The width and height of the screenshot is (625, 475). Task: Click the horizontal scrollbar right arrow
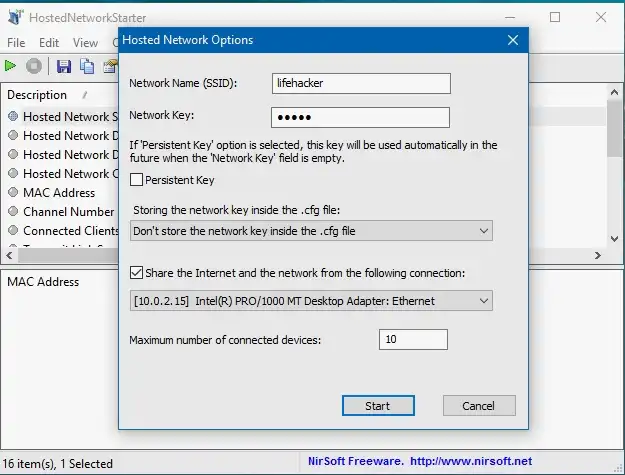point(597,255)
